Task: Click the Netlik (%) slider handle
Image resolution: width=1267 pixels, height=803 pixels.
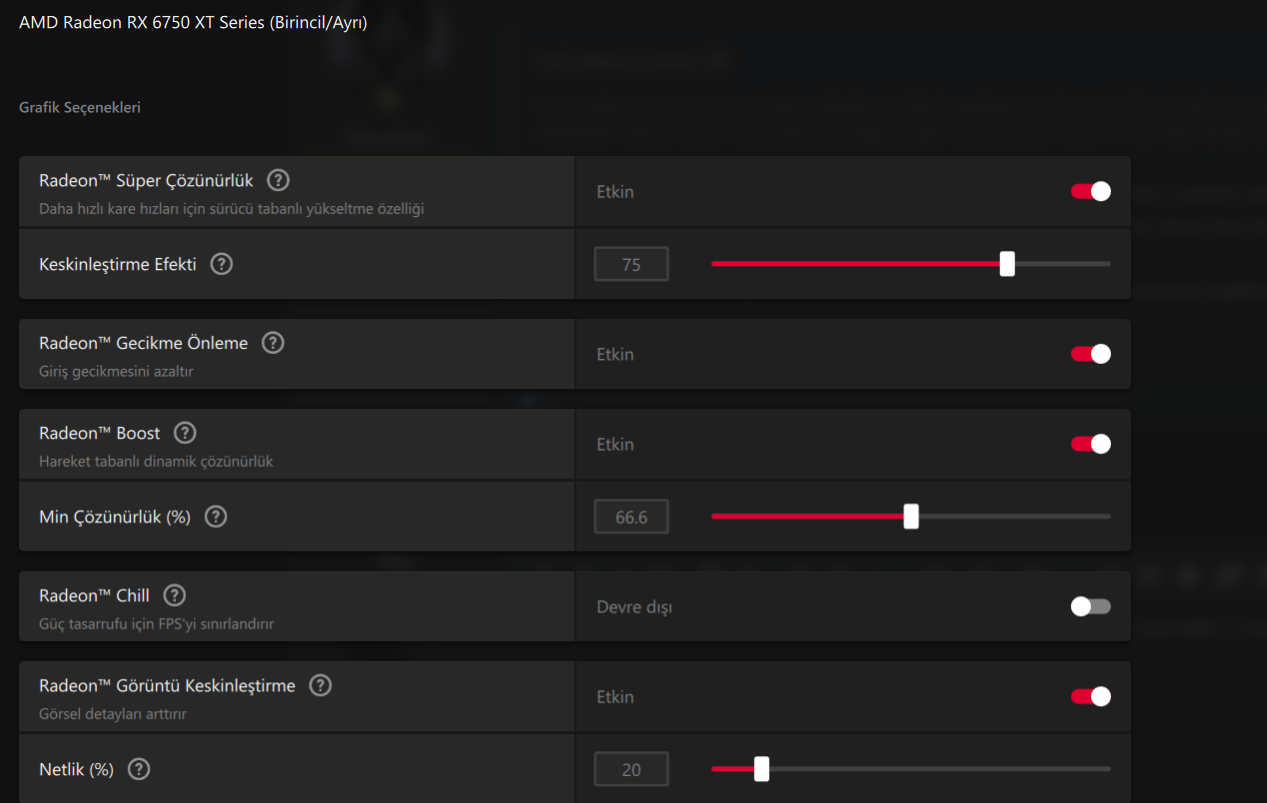Action: point(761,768)
